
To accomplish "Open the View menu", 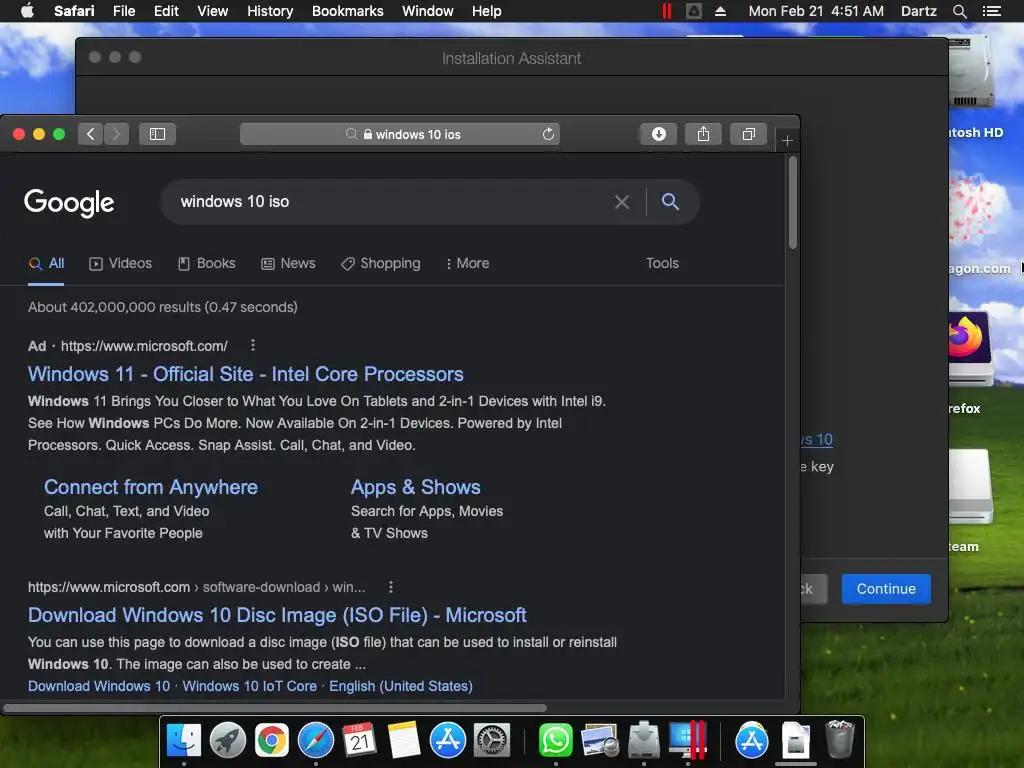I will coord(212,11).
